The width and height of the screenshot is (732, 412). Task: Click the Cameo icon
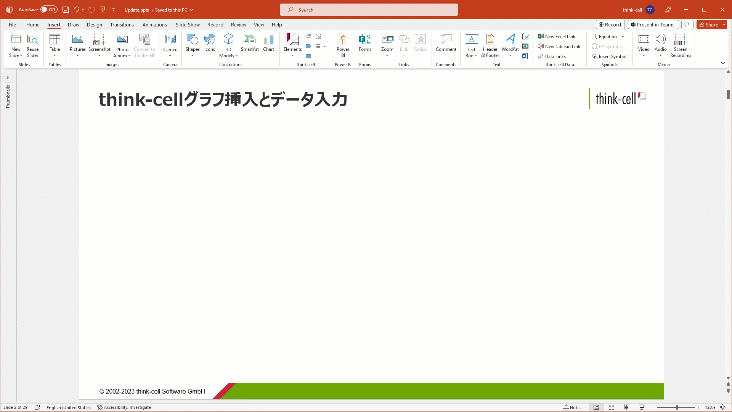(170, 39)
